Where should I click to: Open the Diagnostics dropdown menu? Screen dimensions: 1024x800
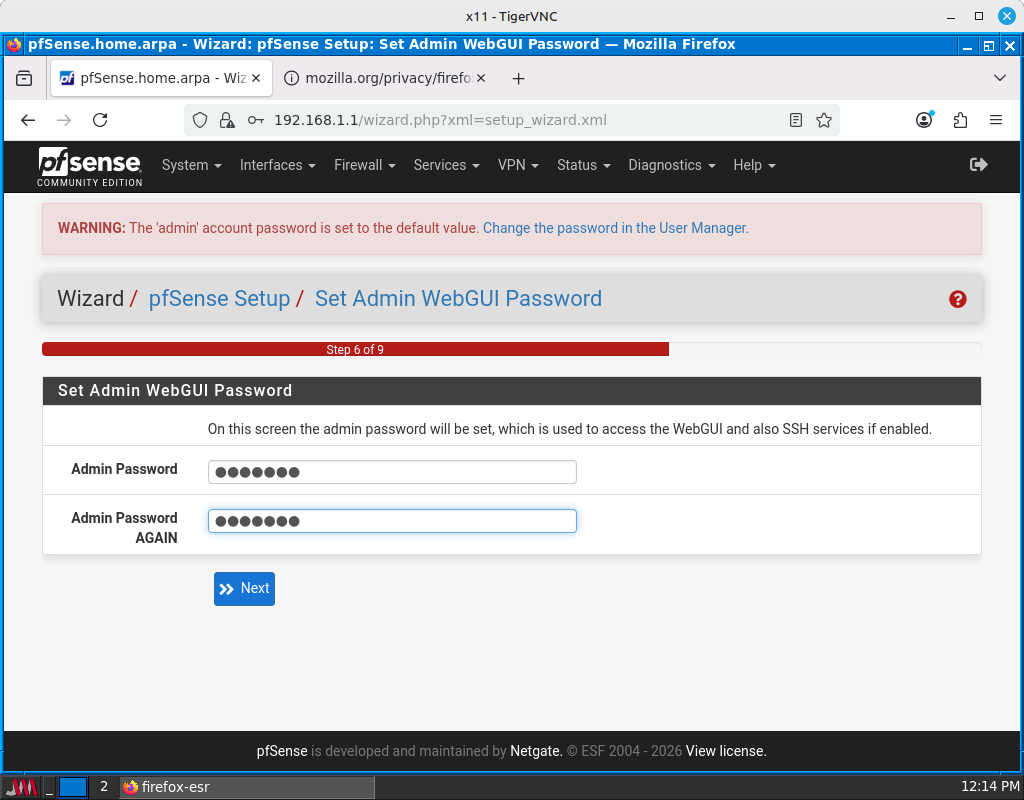point(671,165)
